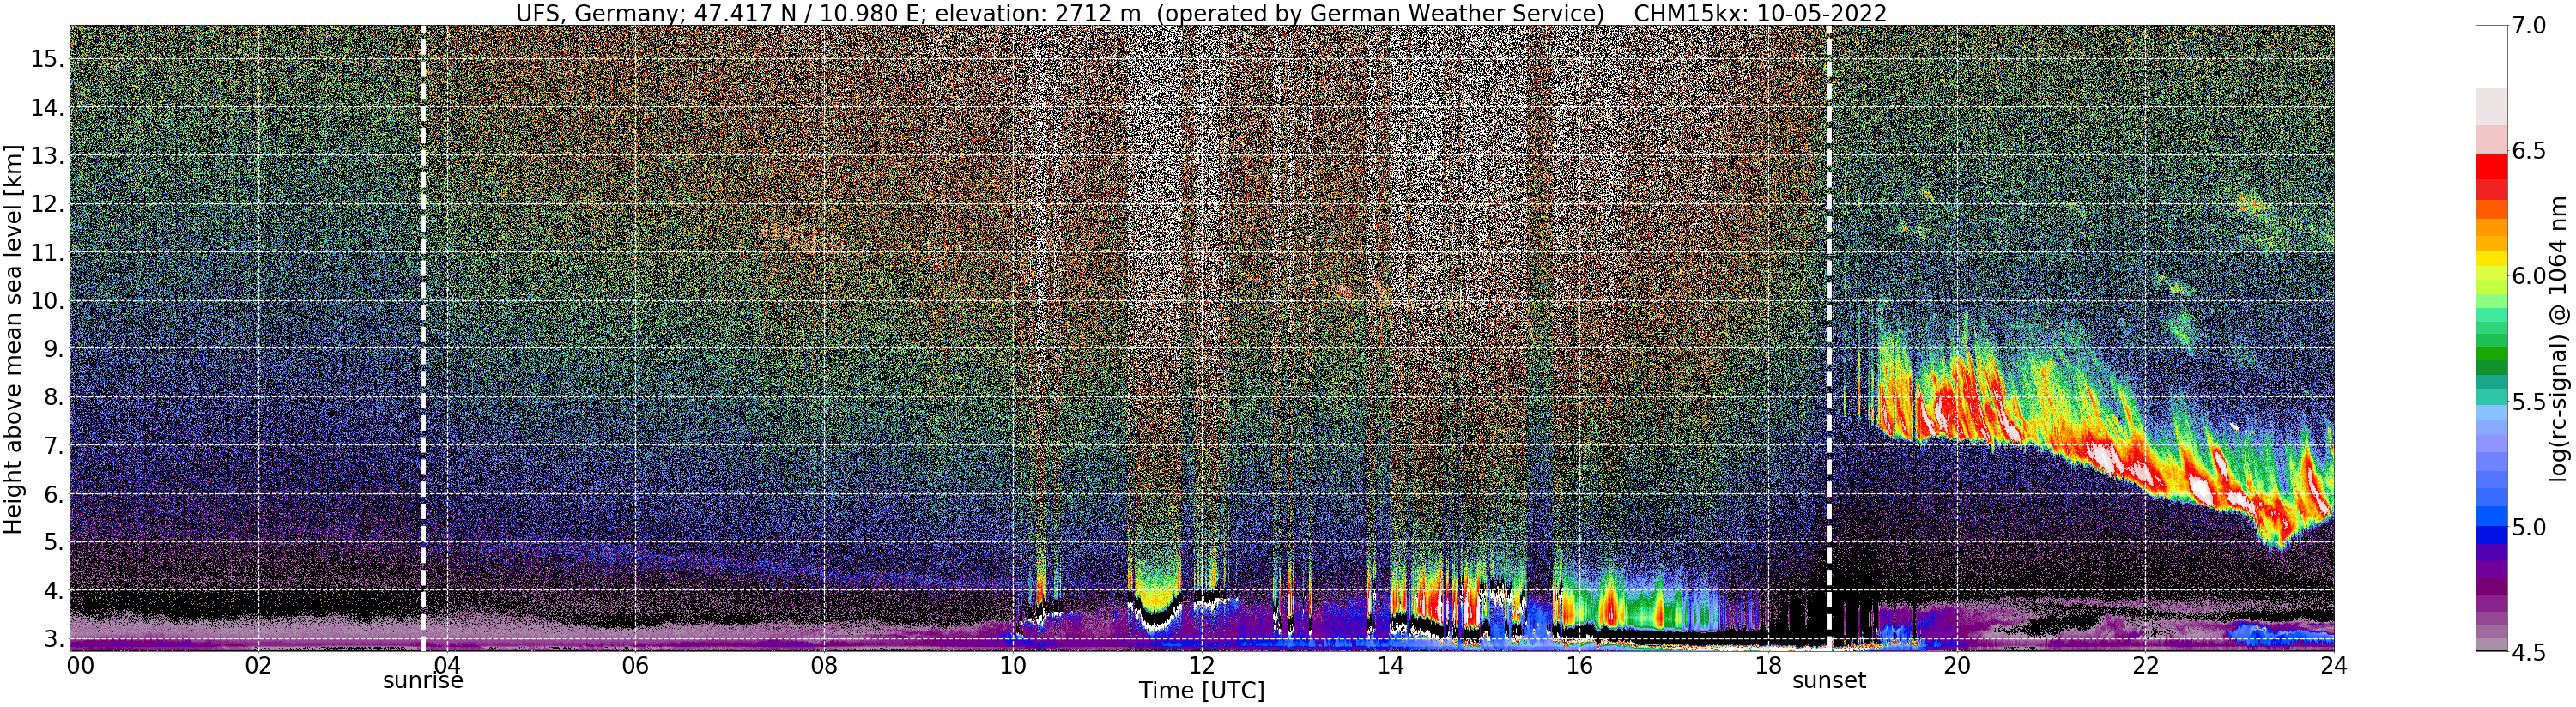
Task: Click the time axis tick label 14
Action: point(1390,666)
